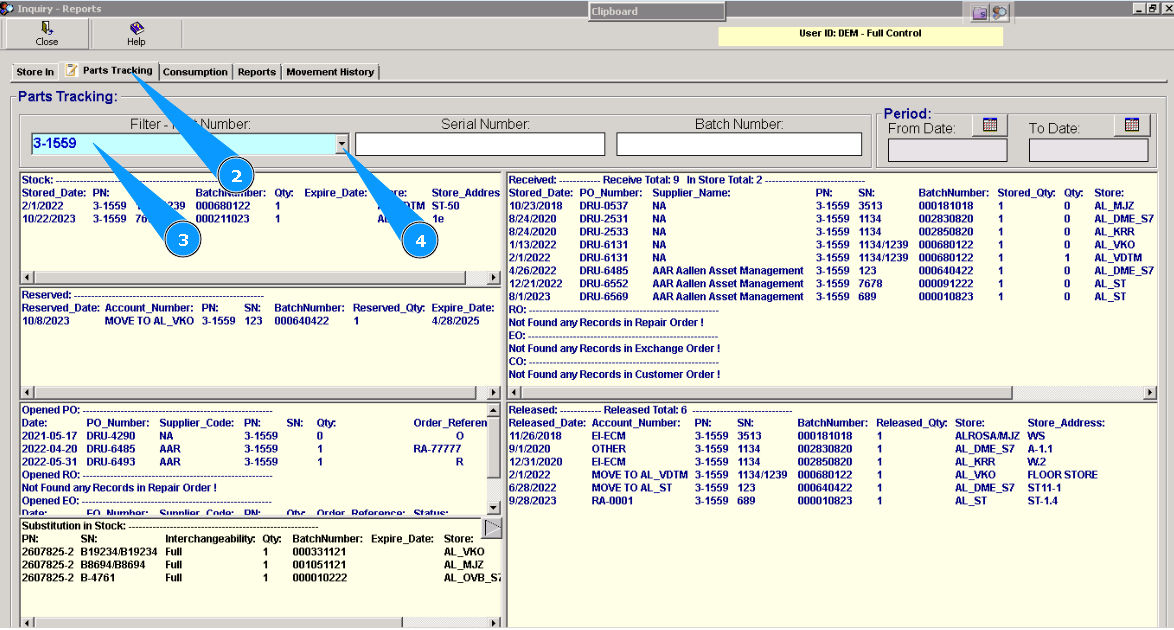
Task: Open Help from the toolbar
Action: coord(136,33)
